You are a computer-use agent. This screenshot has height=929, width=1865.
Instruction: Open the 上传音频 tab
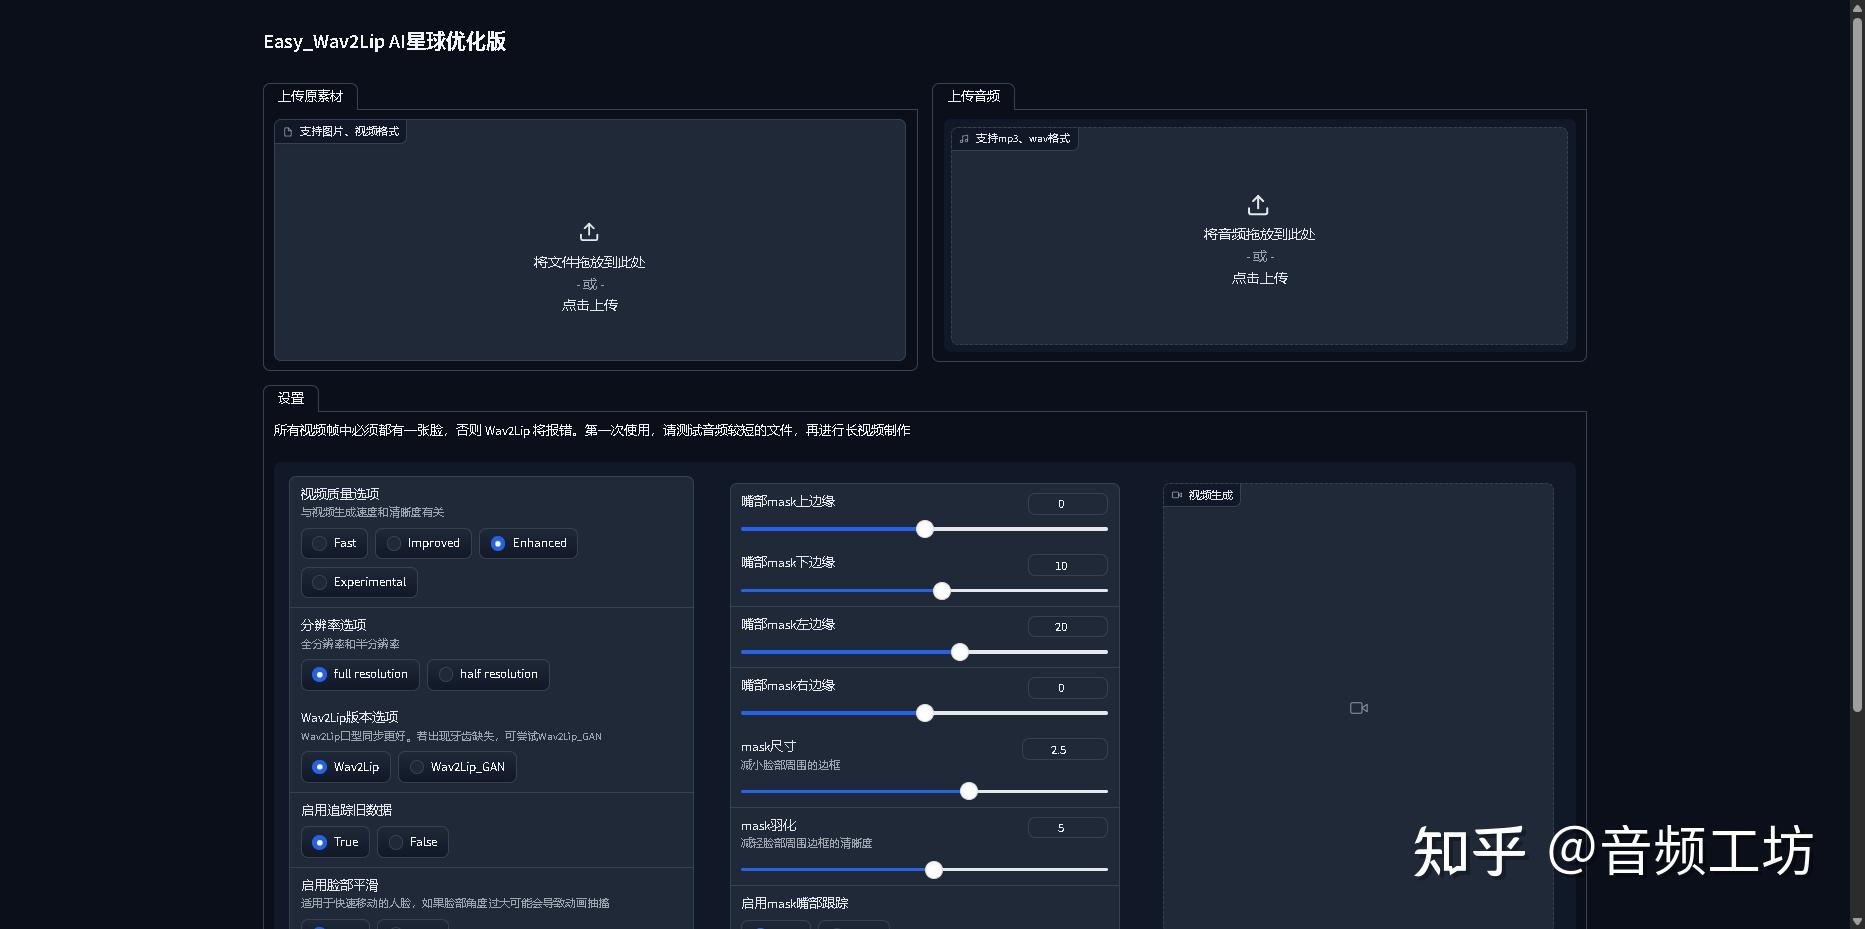pos(974,97)
